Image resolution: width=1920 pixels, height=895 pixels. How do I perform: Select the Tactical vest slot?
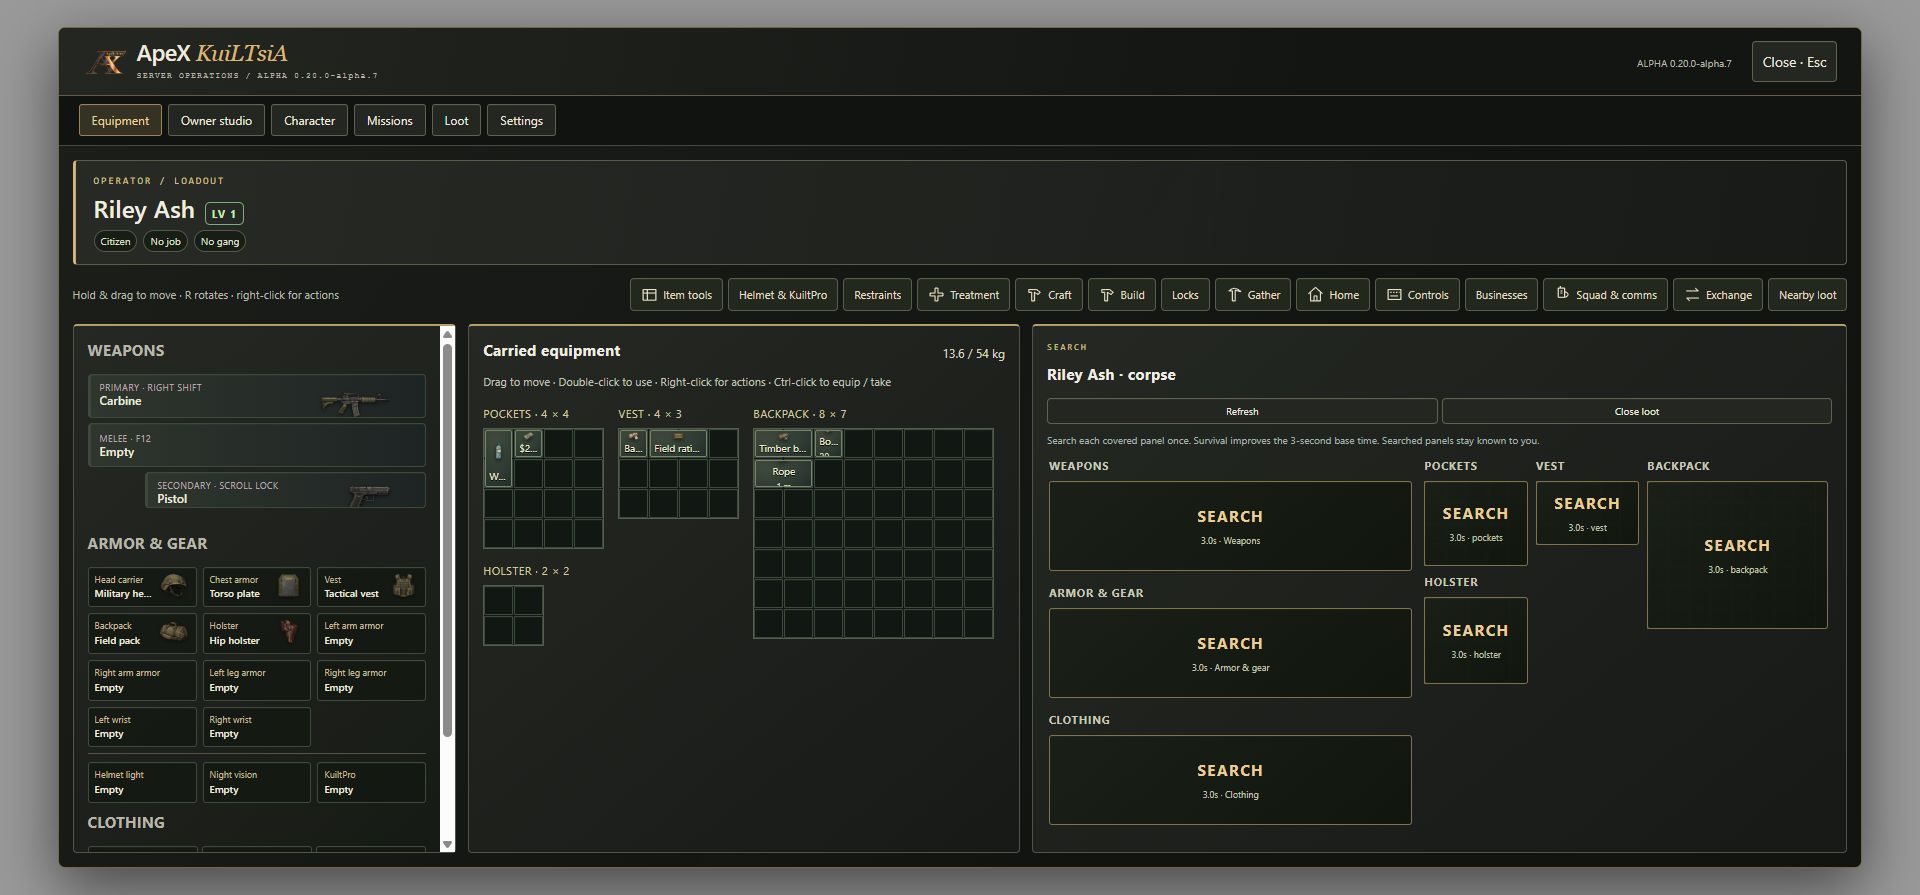pos(371,587)
